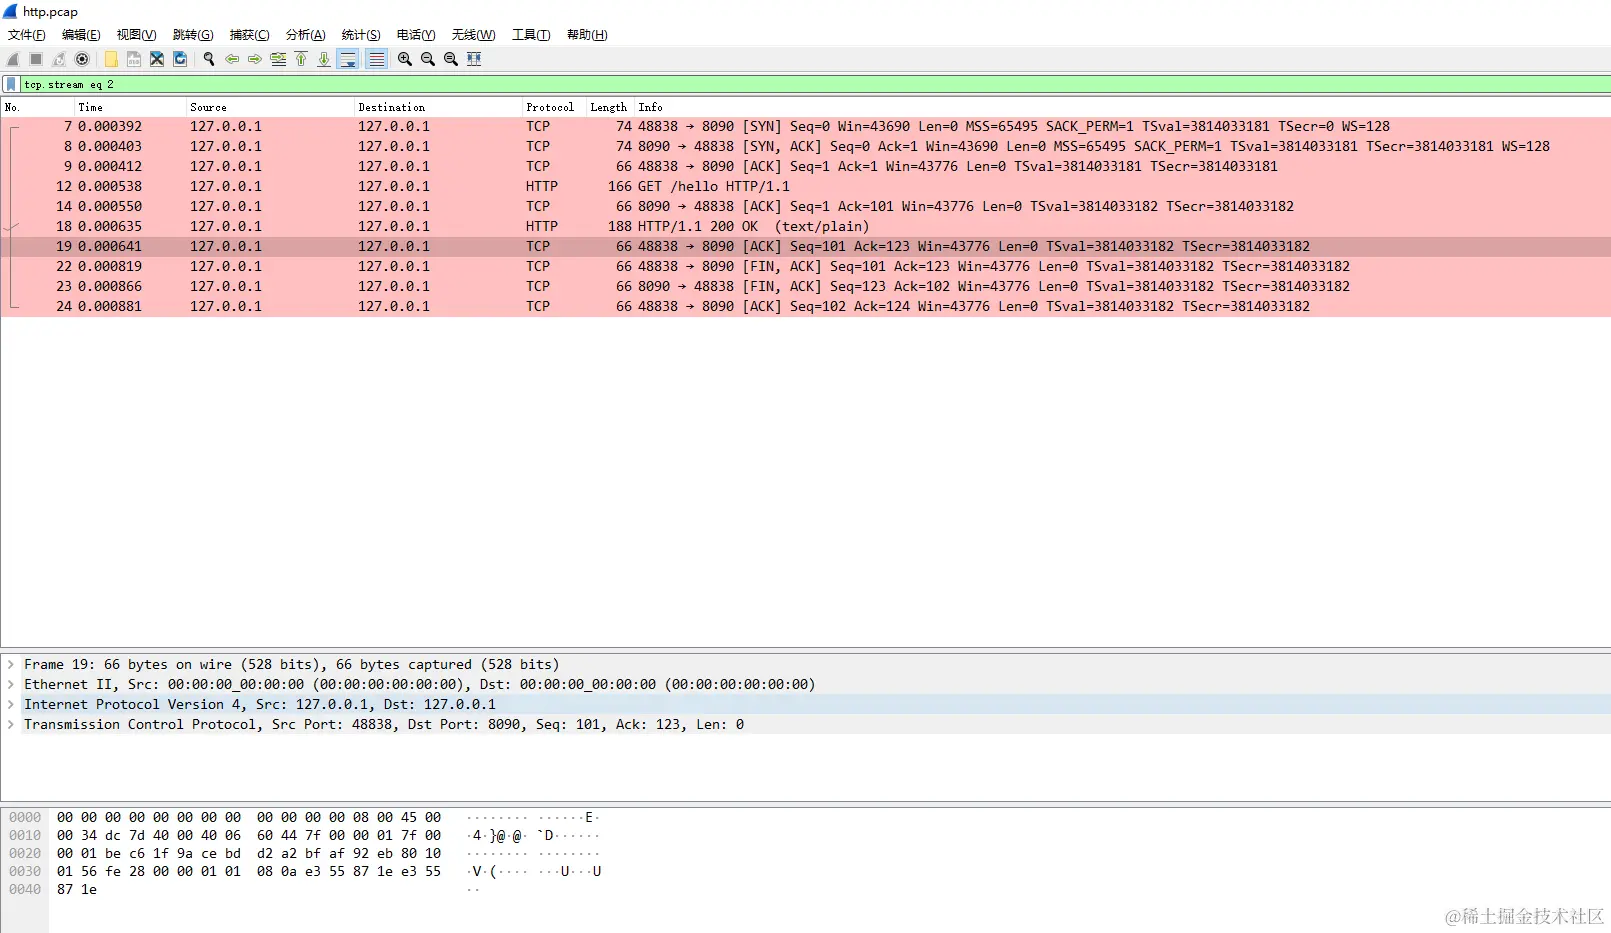Open the 工具(T) menu

[x=531, y=35]
